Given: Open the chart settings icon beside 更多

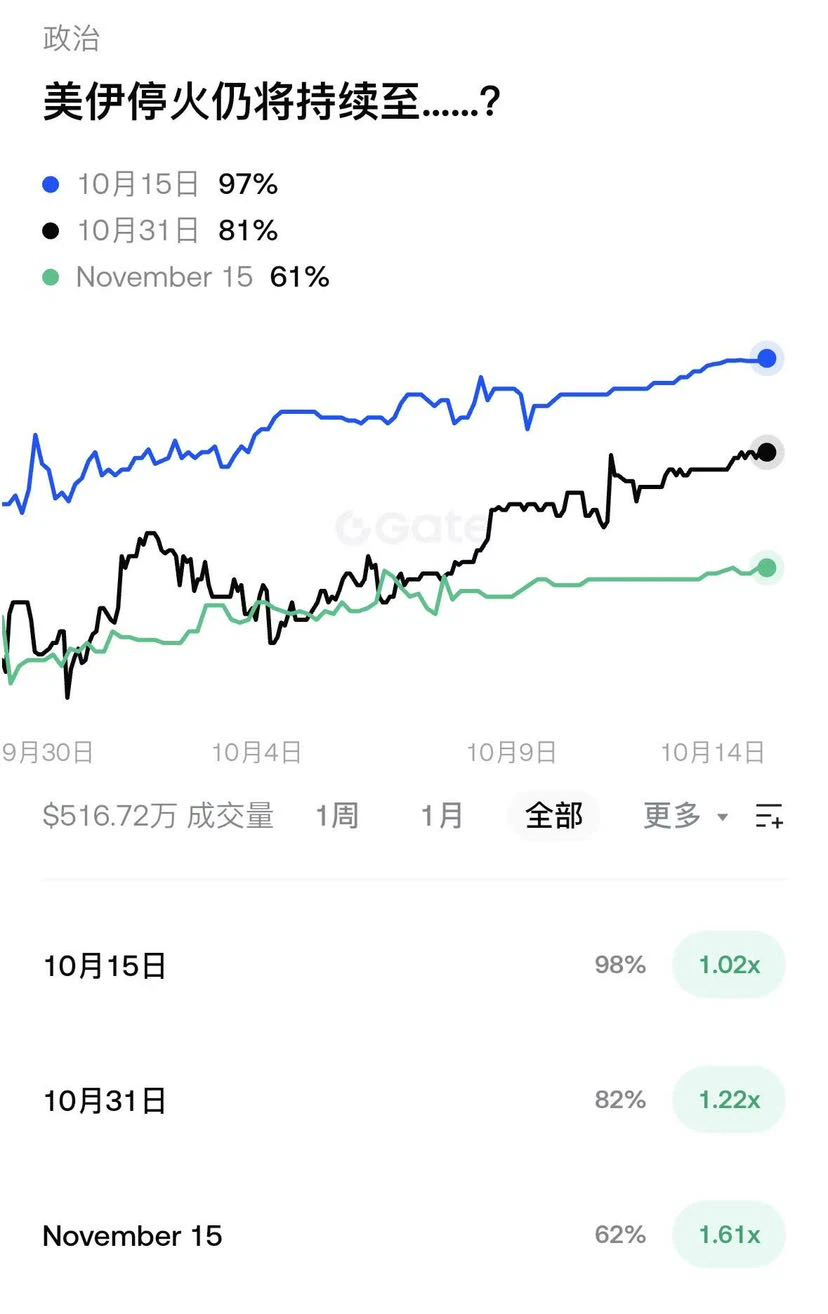Looking at the screenshot, I should [769, 816].
